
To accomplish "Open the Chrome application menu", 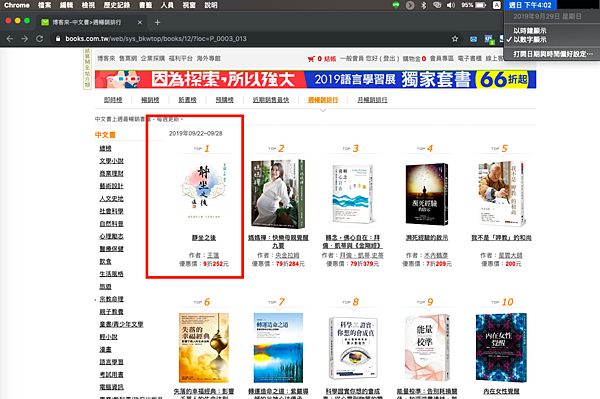I will (x=17, y=5).
